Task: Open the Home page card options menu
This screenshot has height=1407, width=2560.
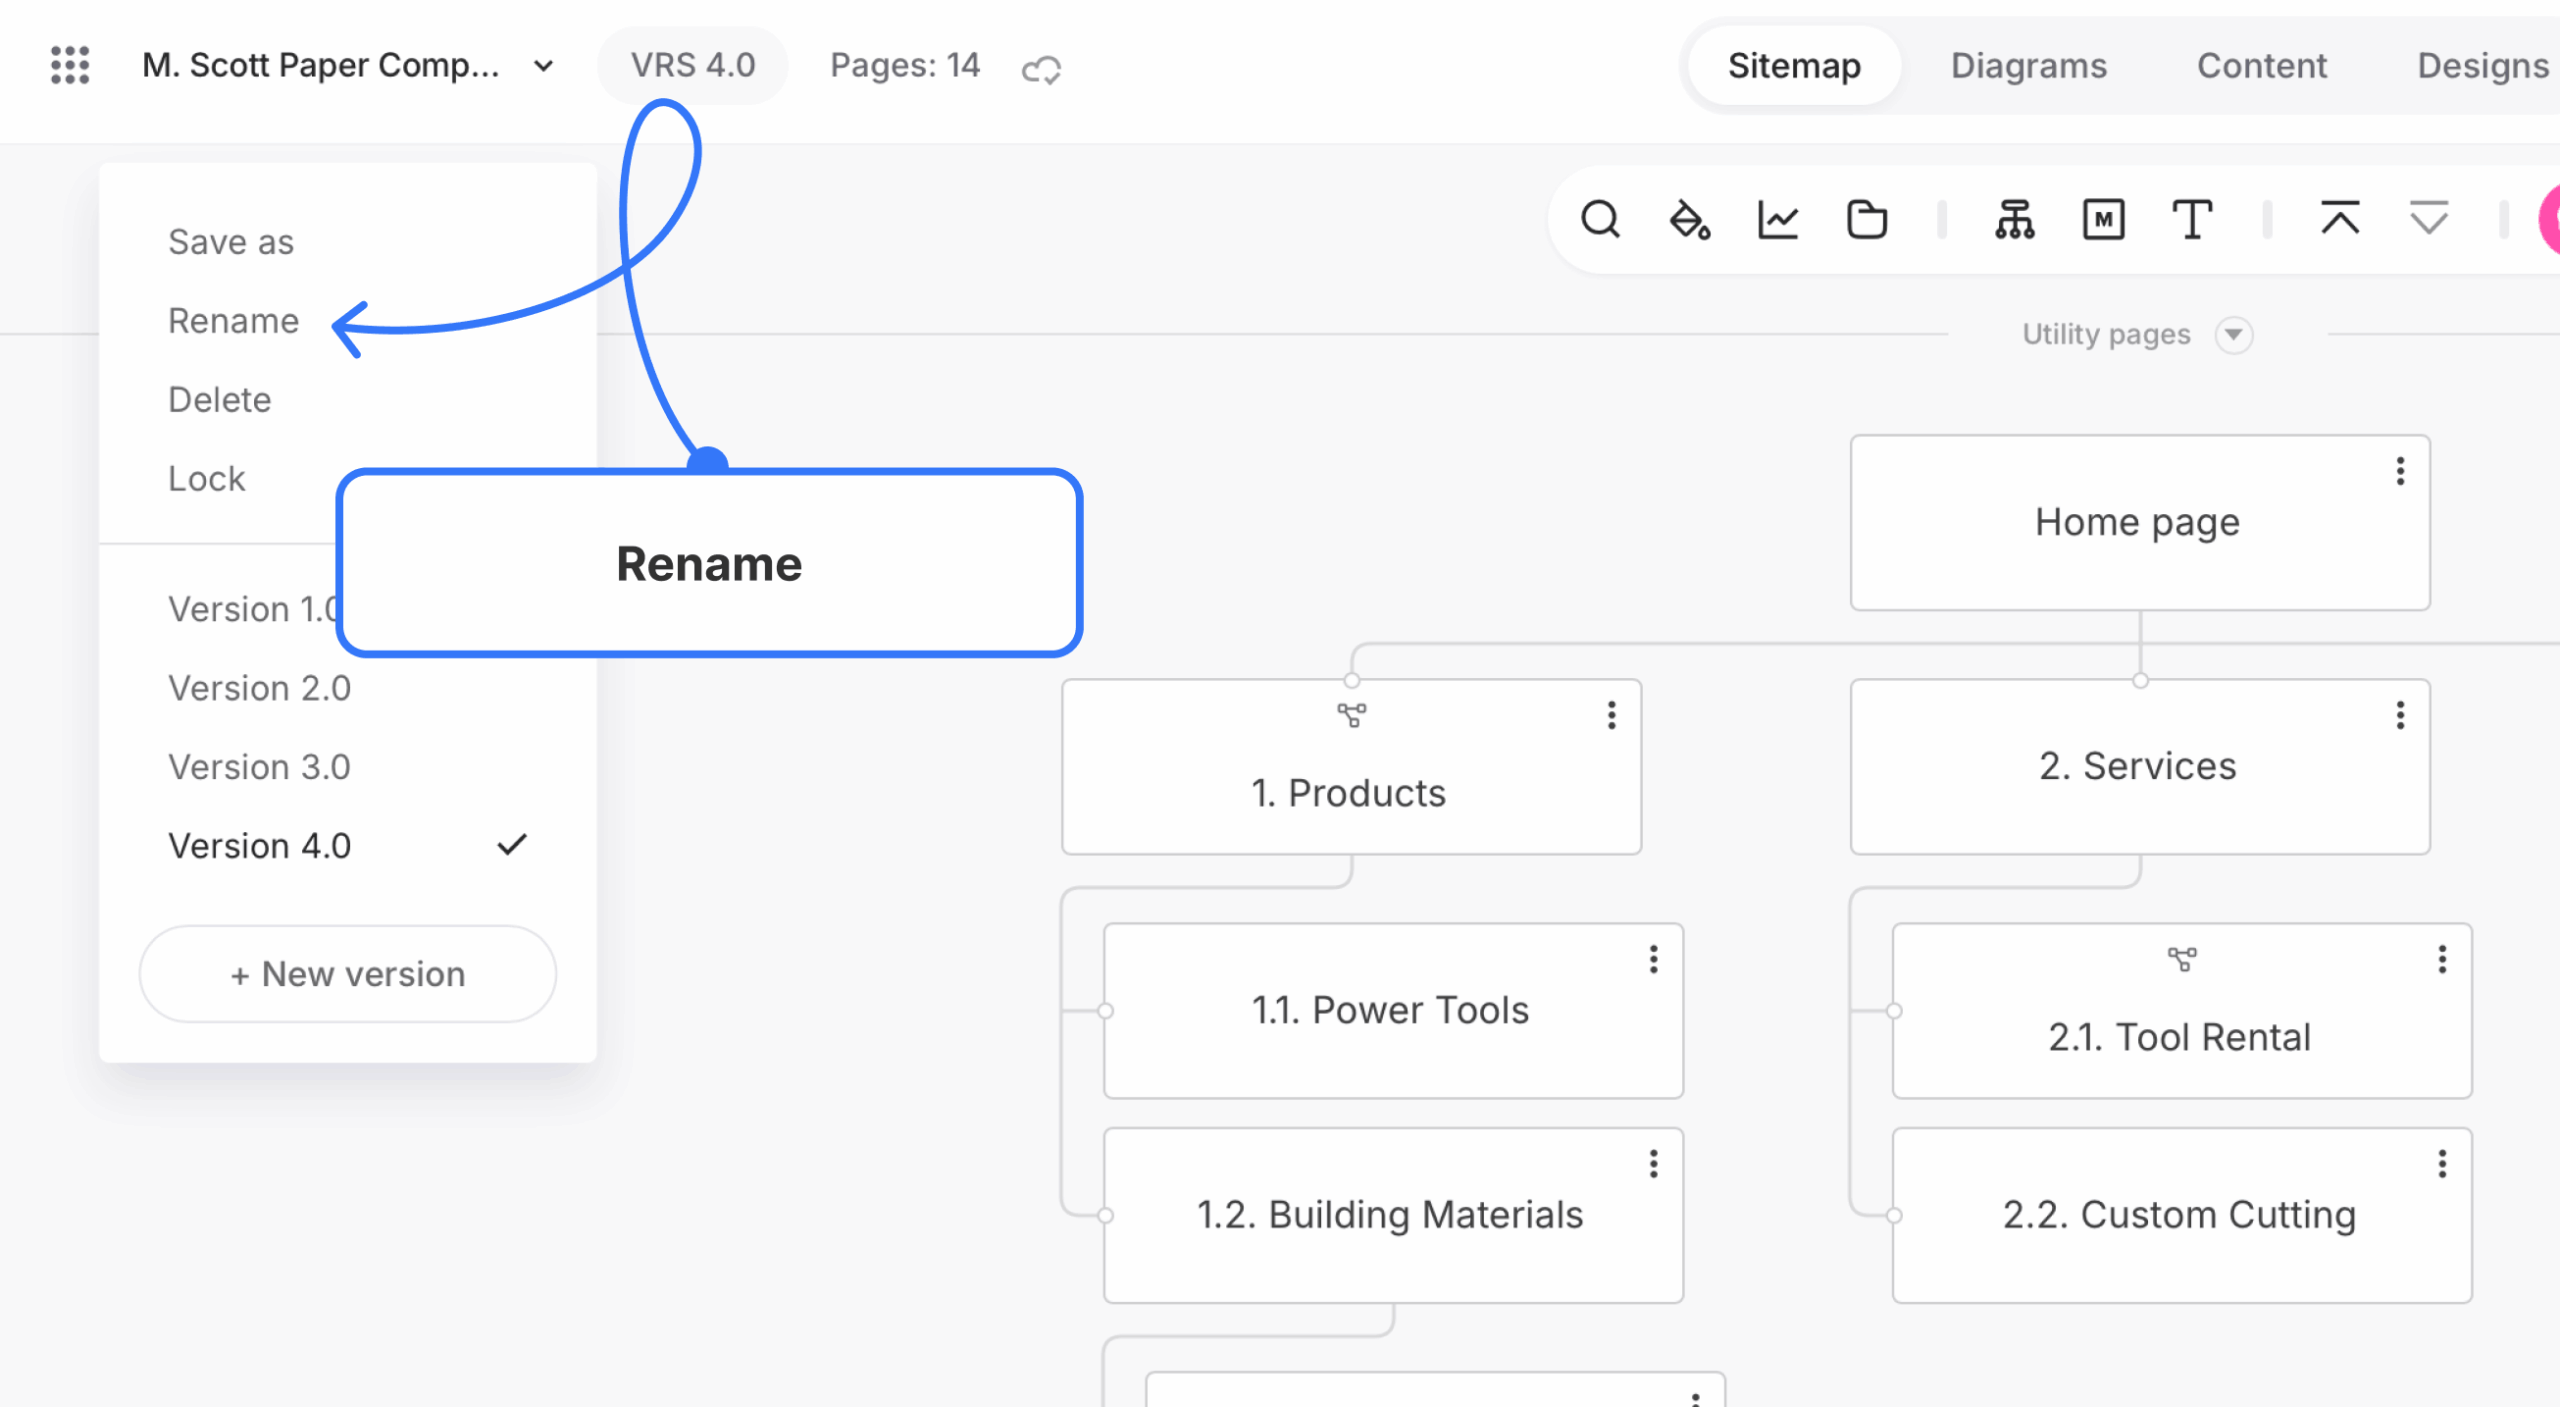Action: point(2400,471)
